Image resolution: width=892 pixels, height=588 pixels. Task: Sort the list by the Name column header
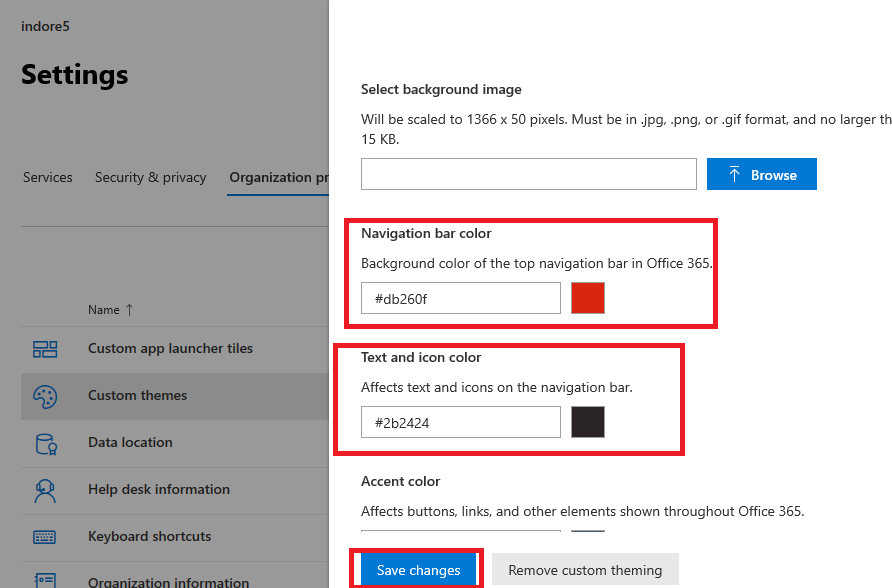pyautogui.click(x=104, y=310)
